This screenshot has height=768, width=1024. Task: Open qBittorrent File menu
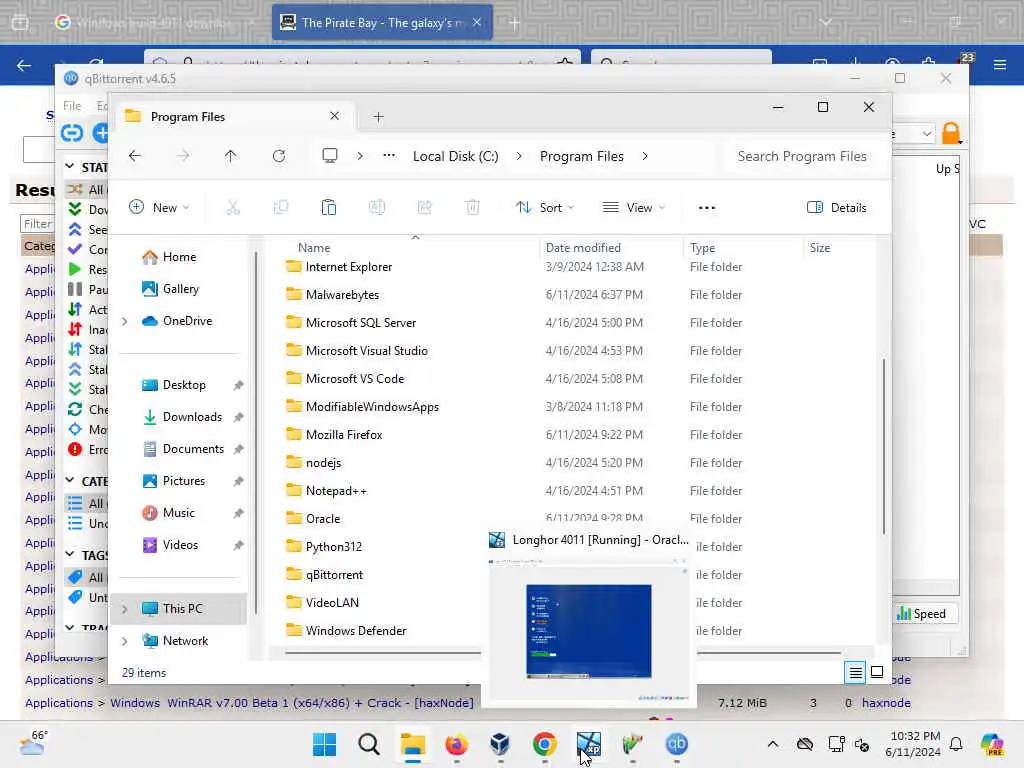tap(72, 106)
